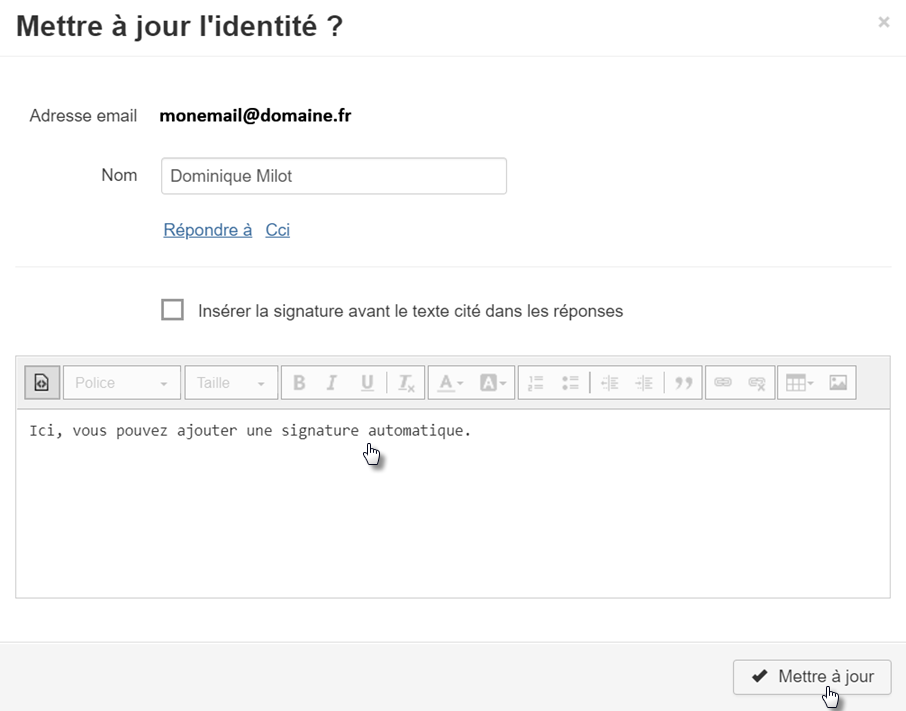Insert a block quote
The width and height of the screenshot is (906, 711).
click(684, 383)
